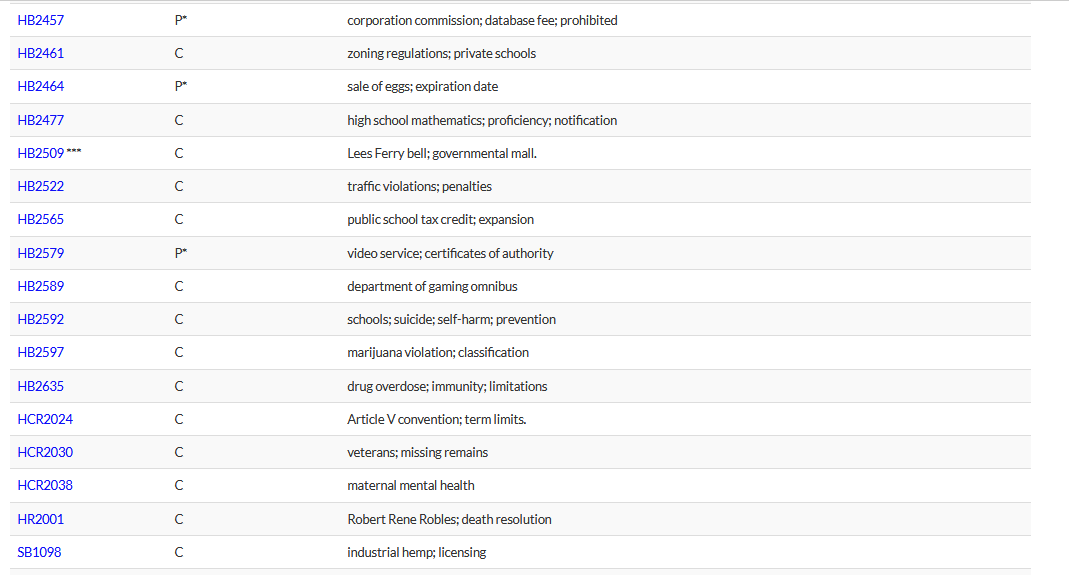Image resolution: width=1069 pixels, height=575 pixels.
Task: Select text 'department of gaming omnibus'
Action: click(432, 286)
